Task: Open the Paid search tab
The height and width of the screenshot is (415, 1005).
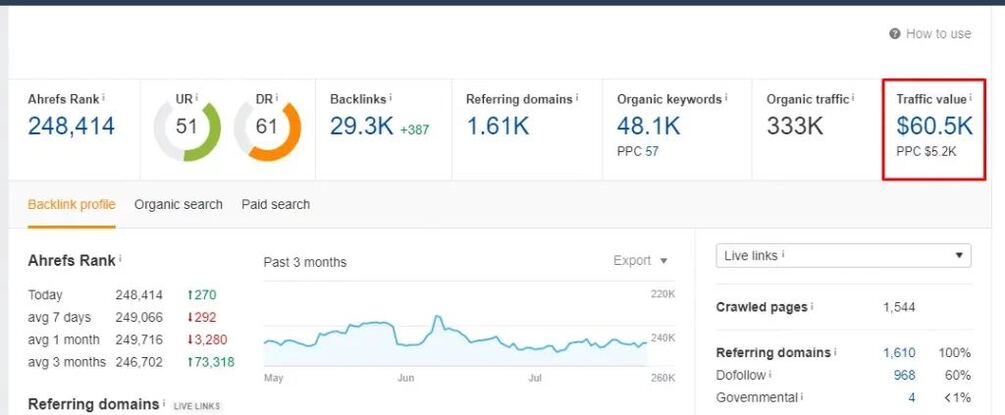Action: (x=275, y=205)
